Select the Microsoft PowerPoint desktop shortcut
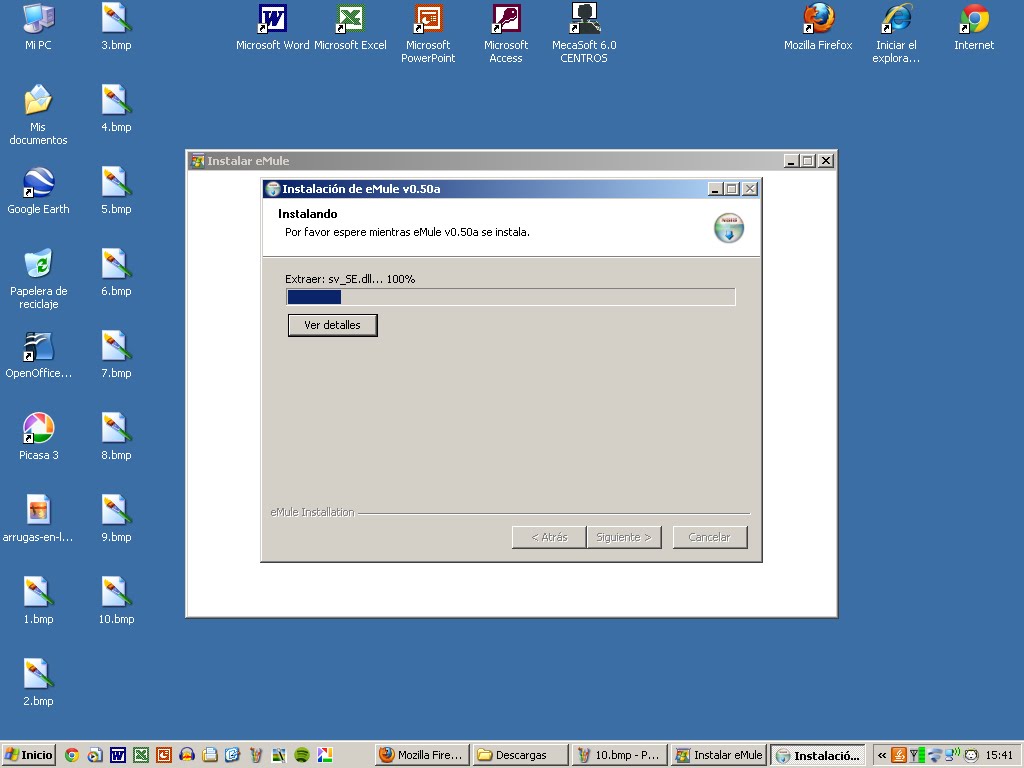 point(428,33)
